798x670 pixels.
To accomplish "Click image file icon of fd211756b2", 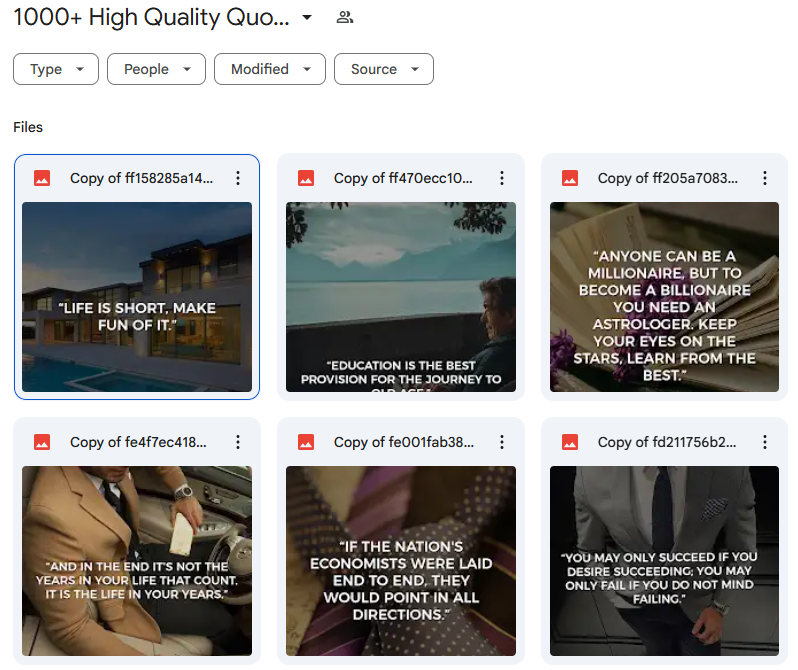I will 569,442.
